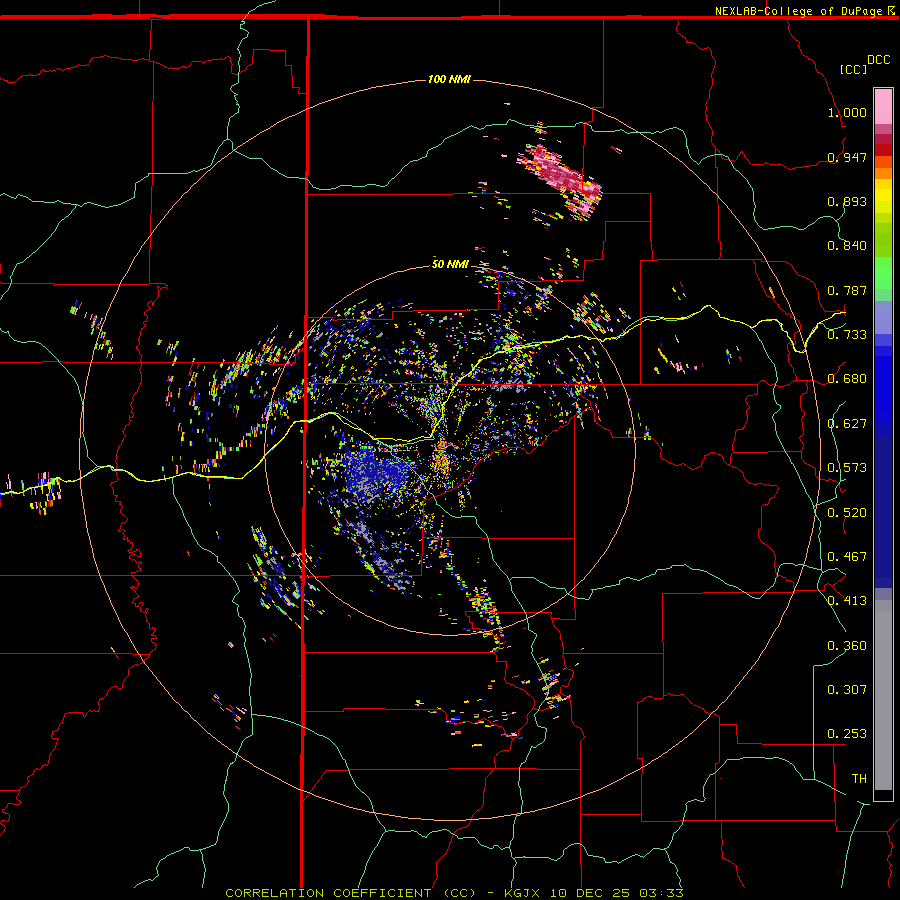Click the 0.733 scale value
The image size is (900, 900).
(847, 334)
